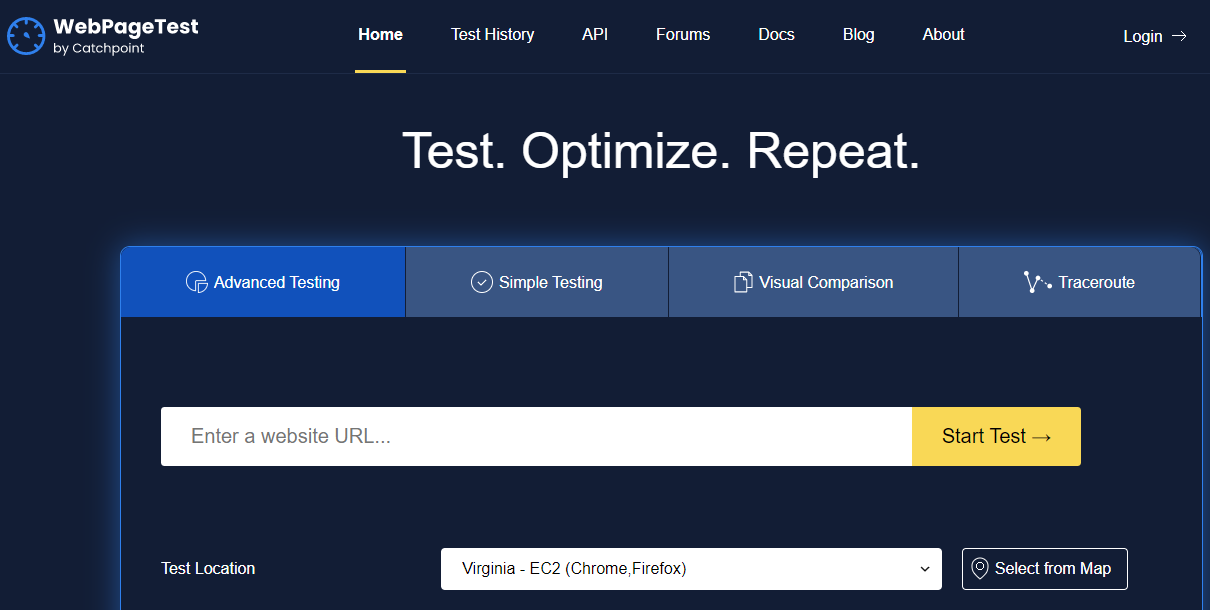
Task: Open the Forums navigation link
Action: tap(683, 34)
